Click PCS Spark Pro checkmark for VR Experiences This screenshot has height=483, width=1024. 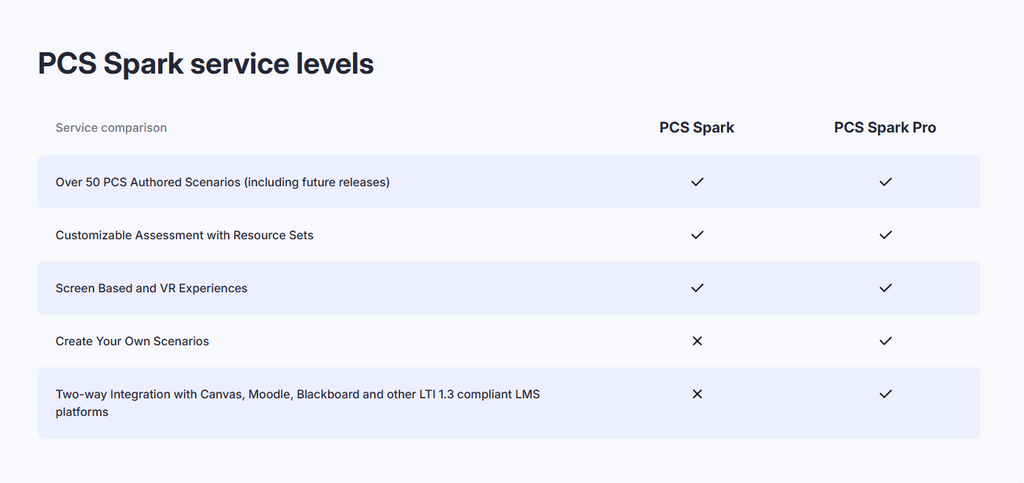click(x=885, y=288)
